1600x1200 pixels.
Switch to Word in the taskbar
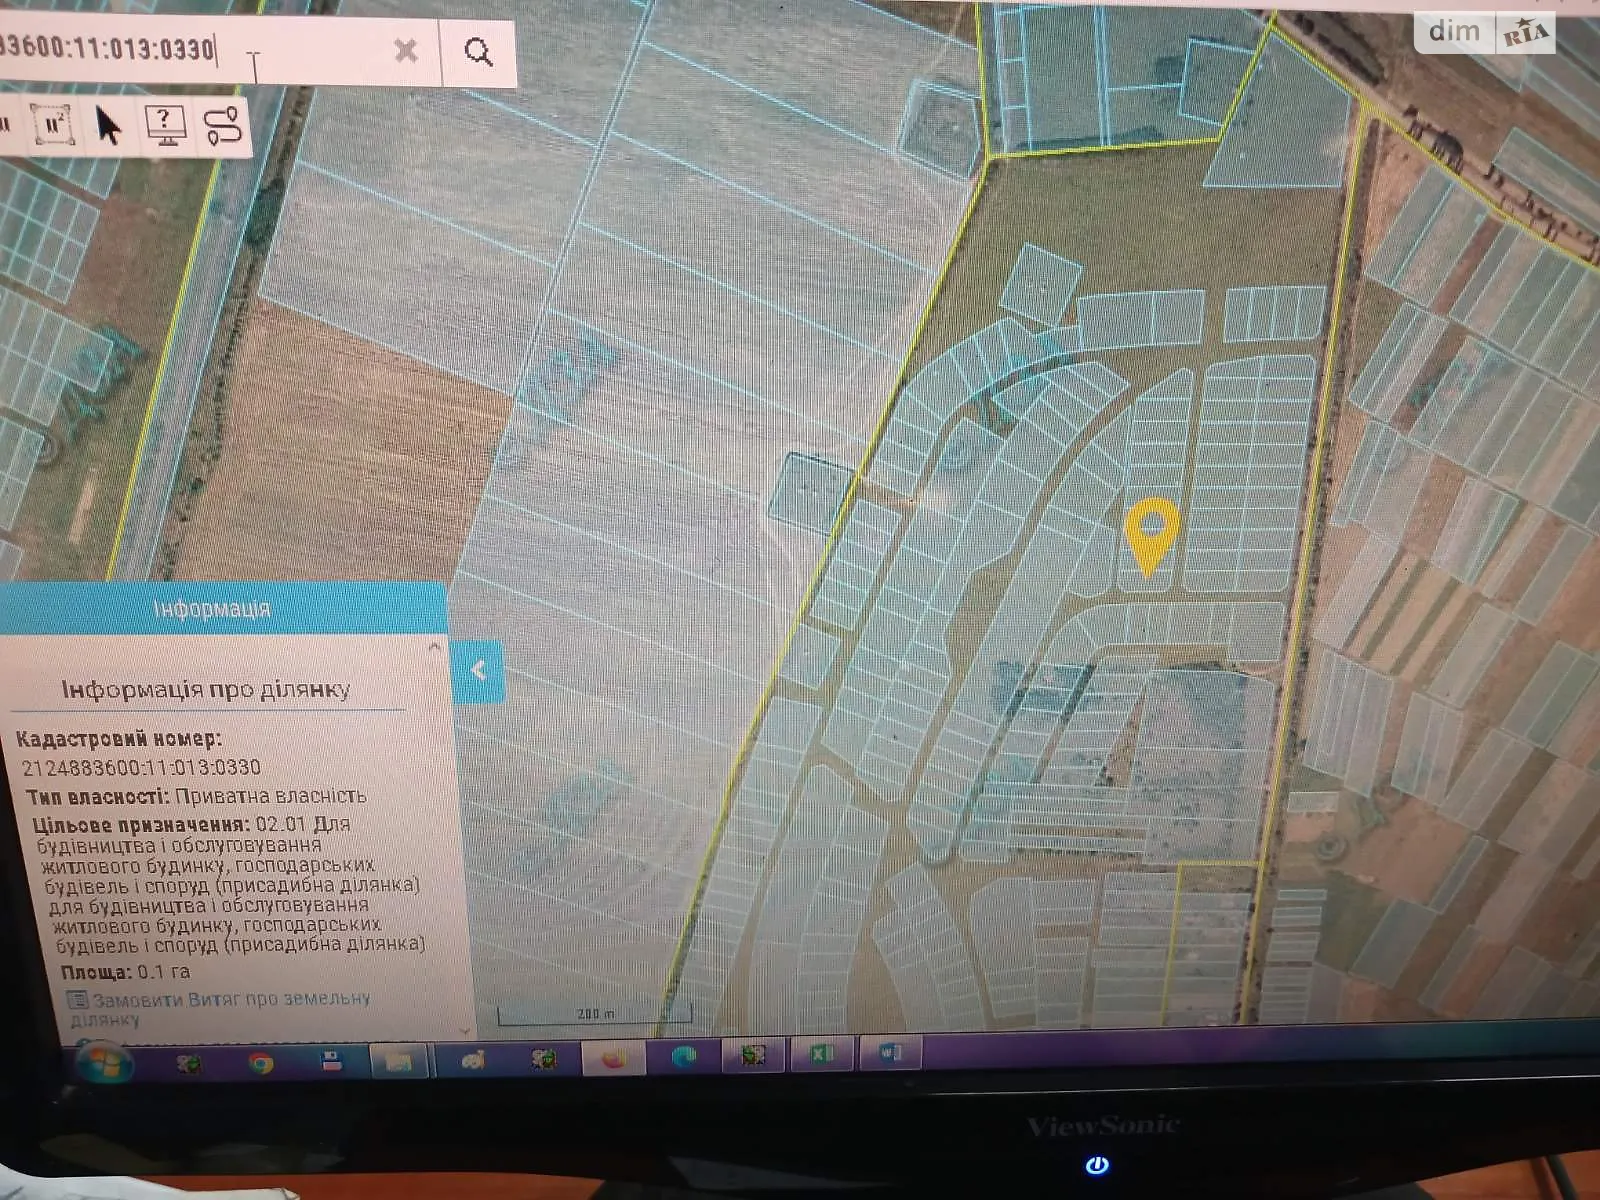[890, 1053]
